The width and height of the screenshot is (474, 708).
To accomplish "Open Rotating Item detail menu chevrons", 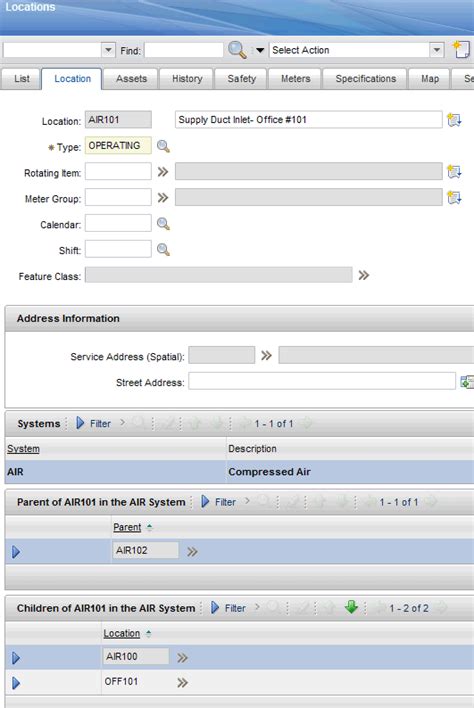I will coord(163,172).
